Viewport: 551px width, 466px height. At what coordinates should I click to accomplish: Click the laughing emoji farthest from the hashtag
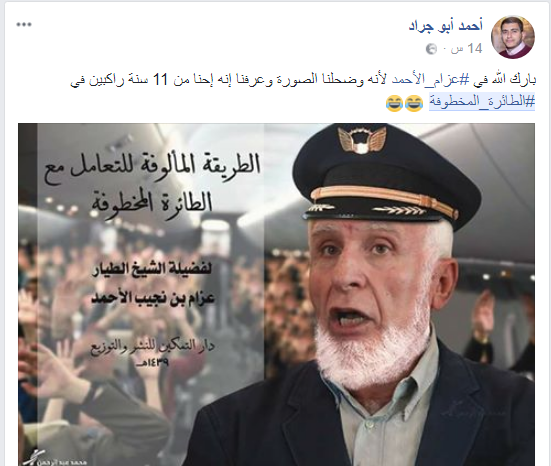(x=394, y=103)
